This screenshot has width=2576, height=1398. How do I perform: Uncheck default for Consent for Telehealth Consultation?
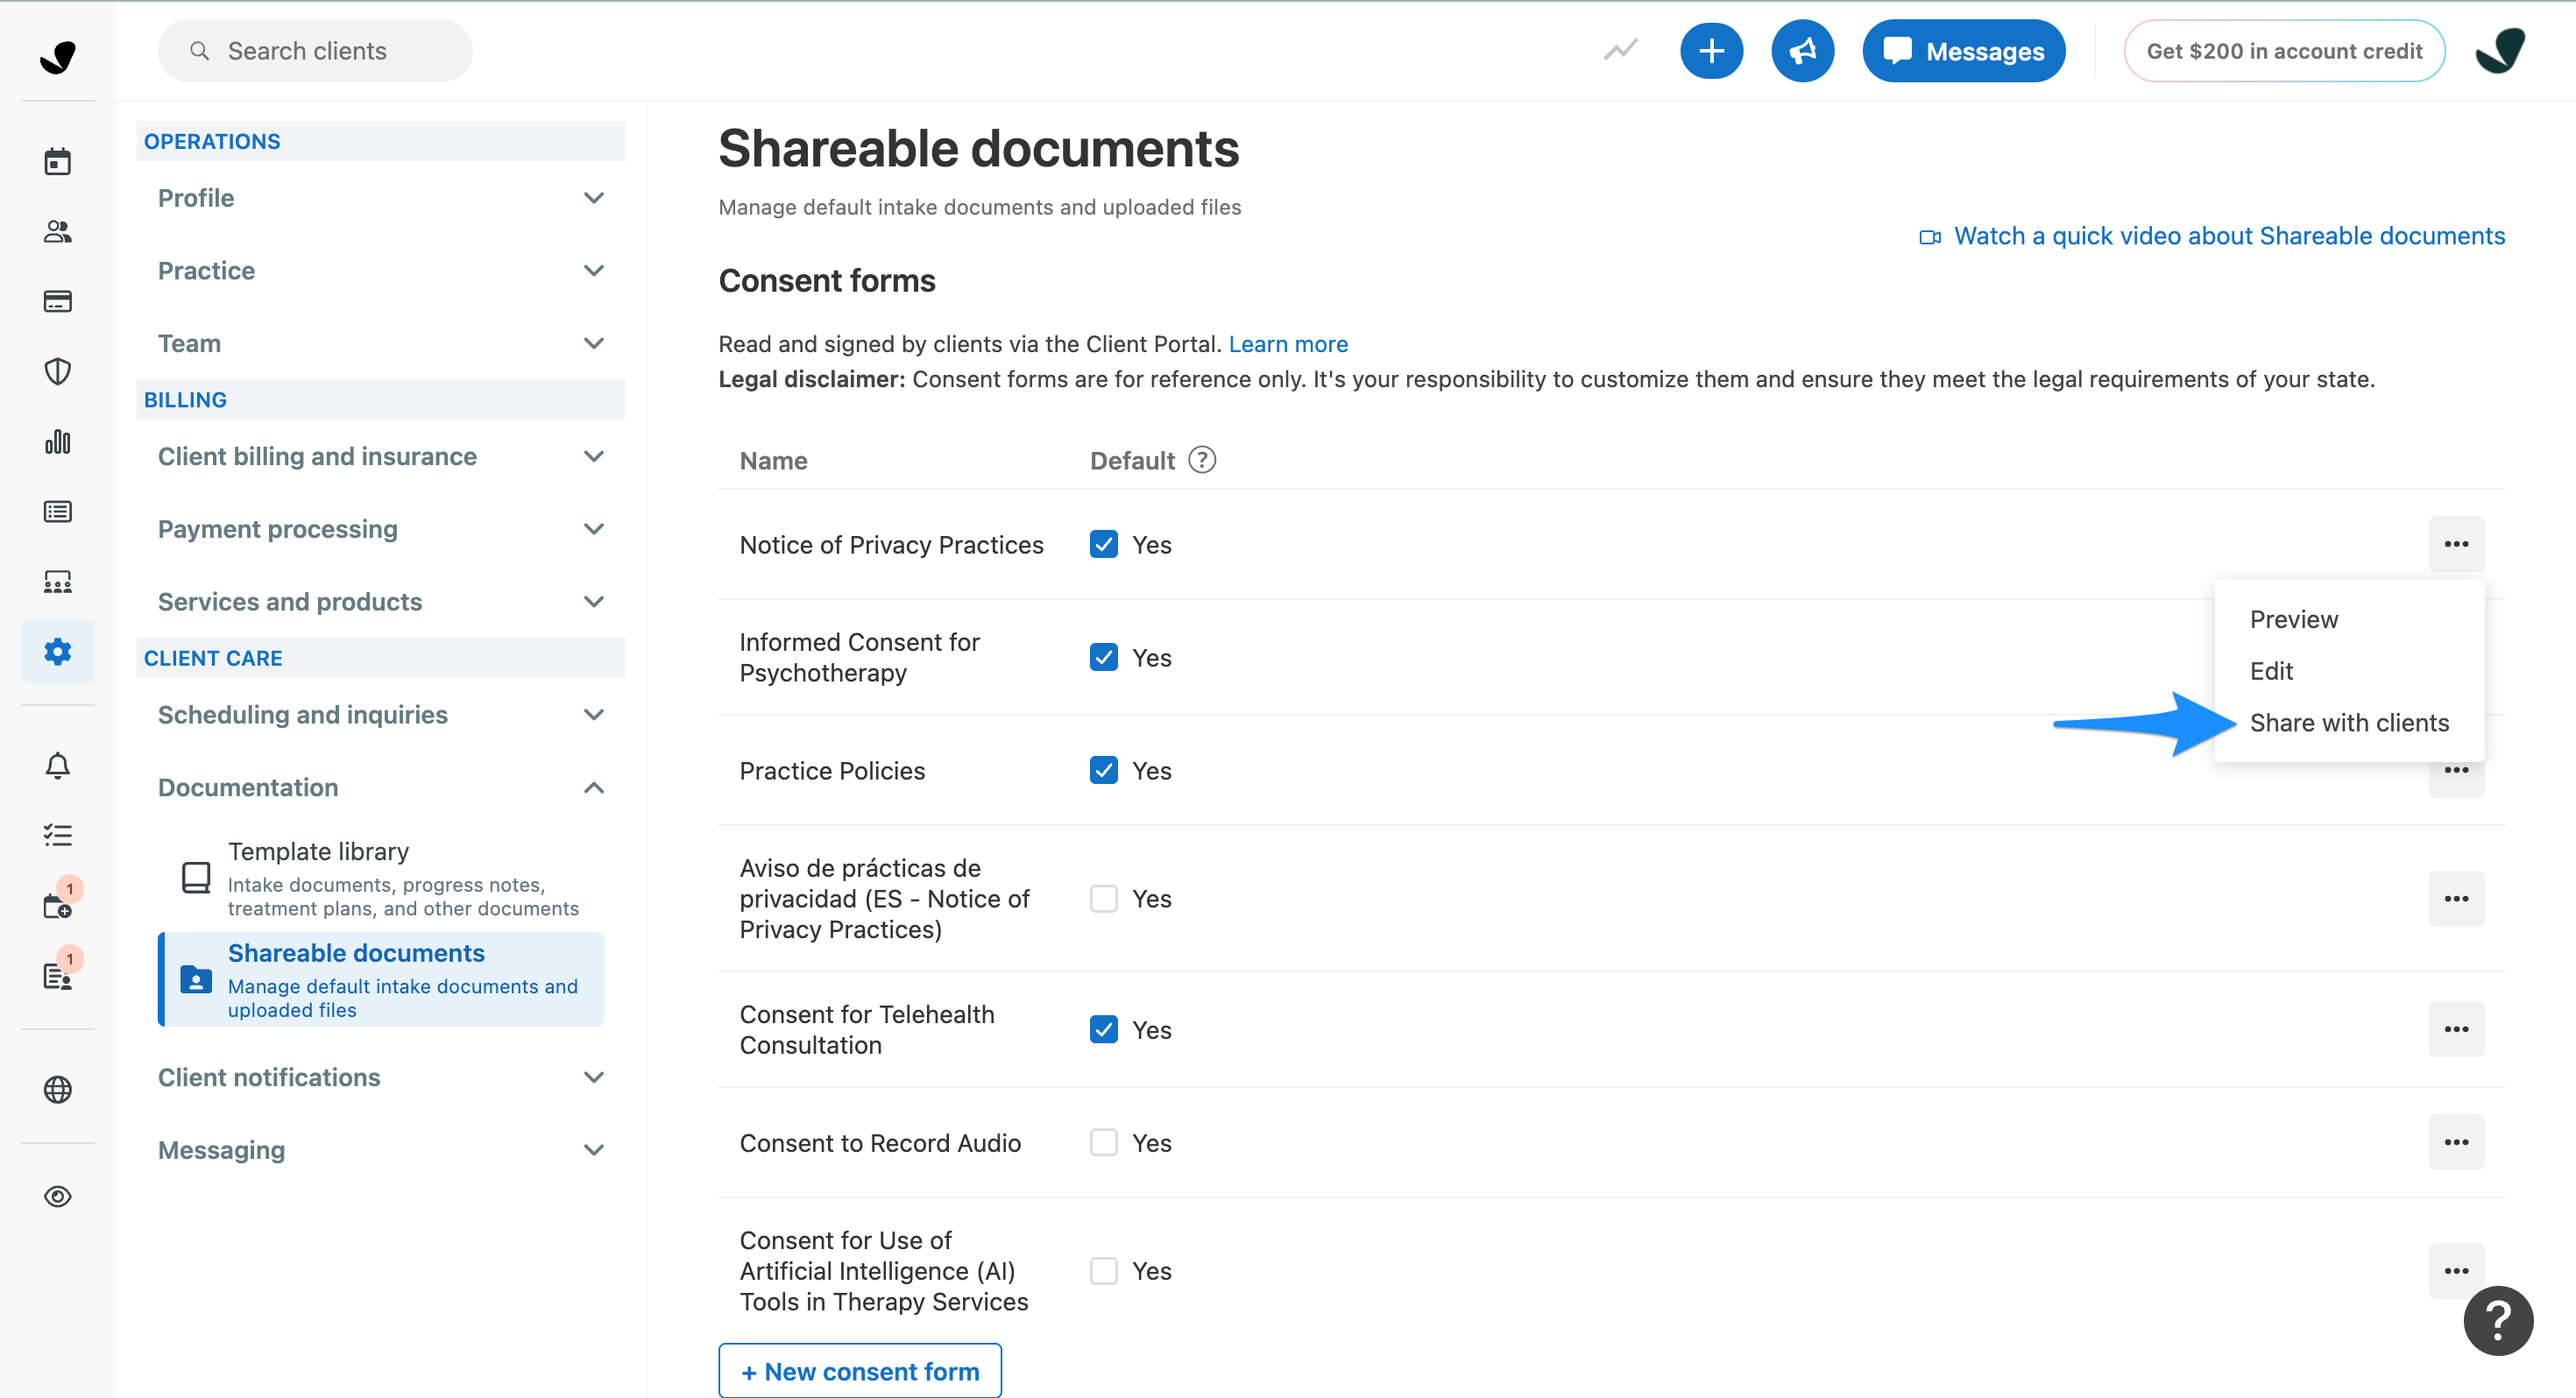point(1103,1029)
